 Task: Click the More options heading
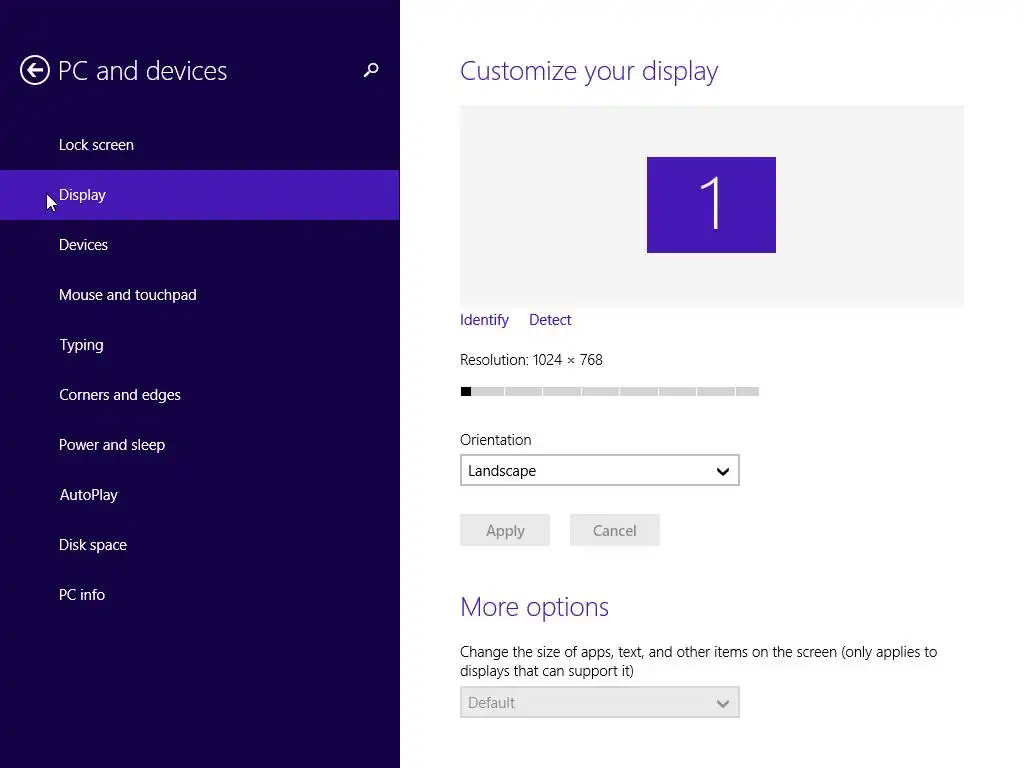click(534, 607)
